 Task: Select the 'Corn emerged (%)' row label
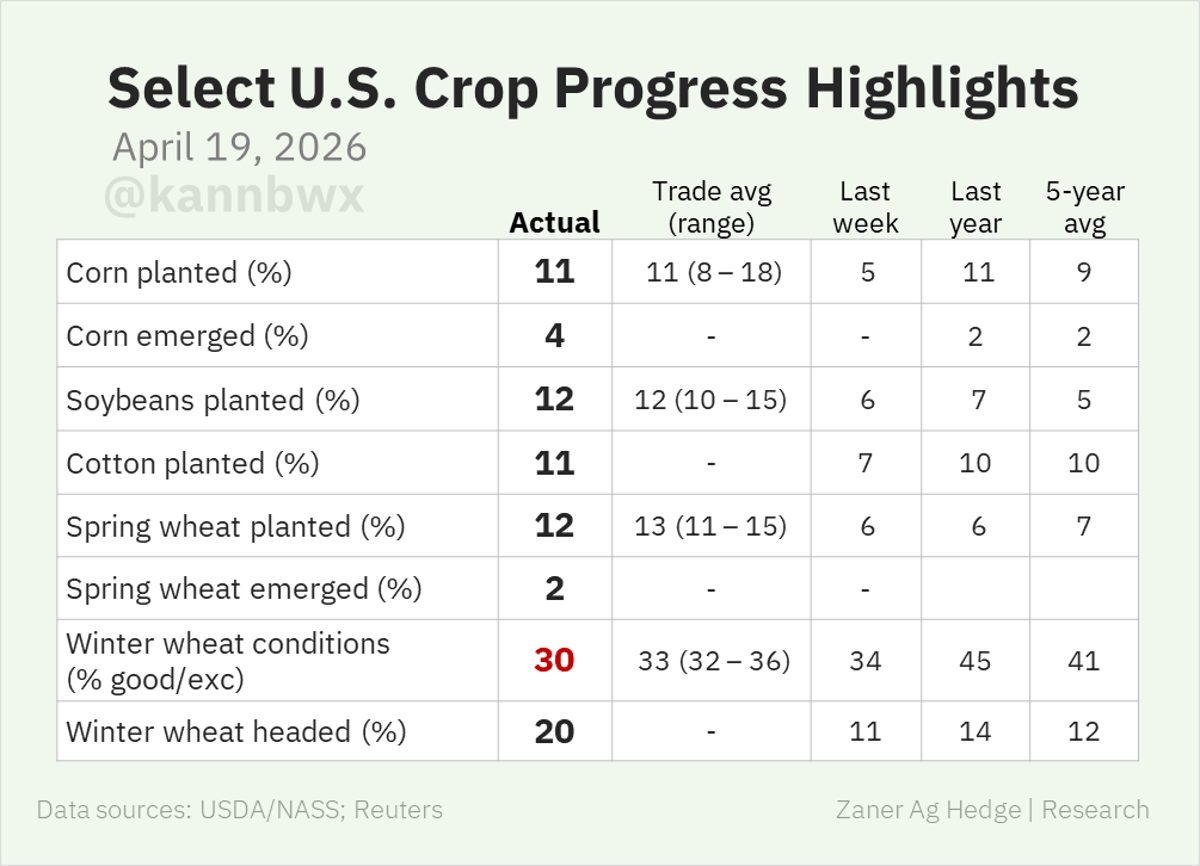click(x=187, y=336)
